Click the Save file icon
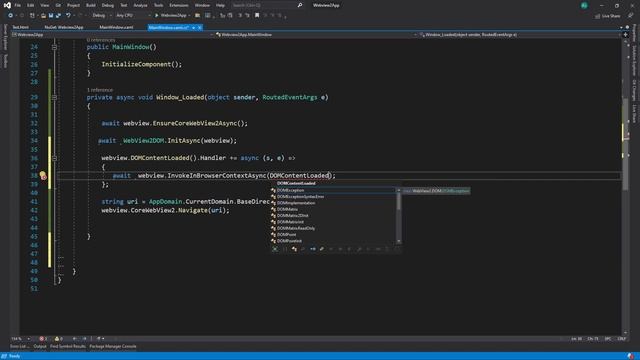This screenshot has width=640, height=360. pos(51,16)
